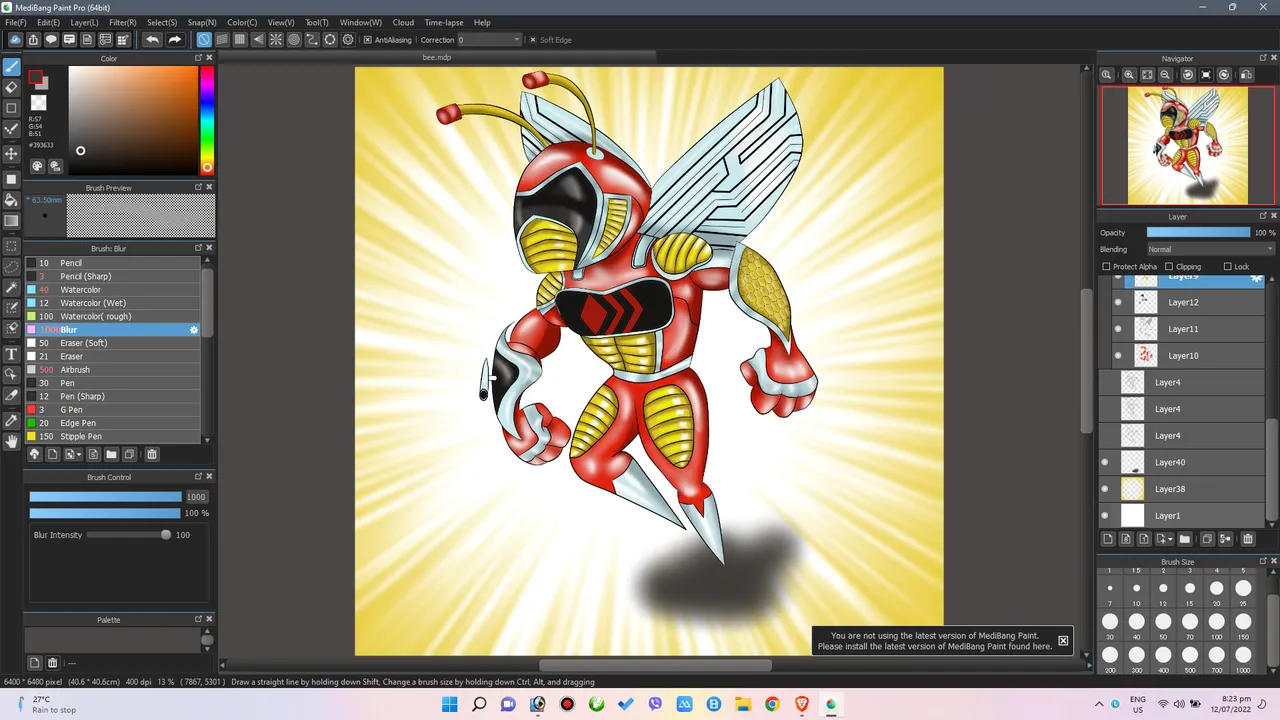
Task: Select the Eraser tool in left toolbar
Action: pyautogui.click(x=12, y=87)
